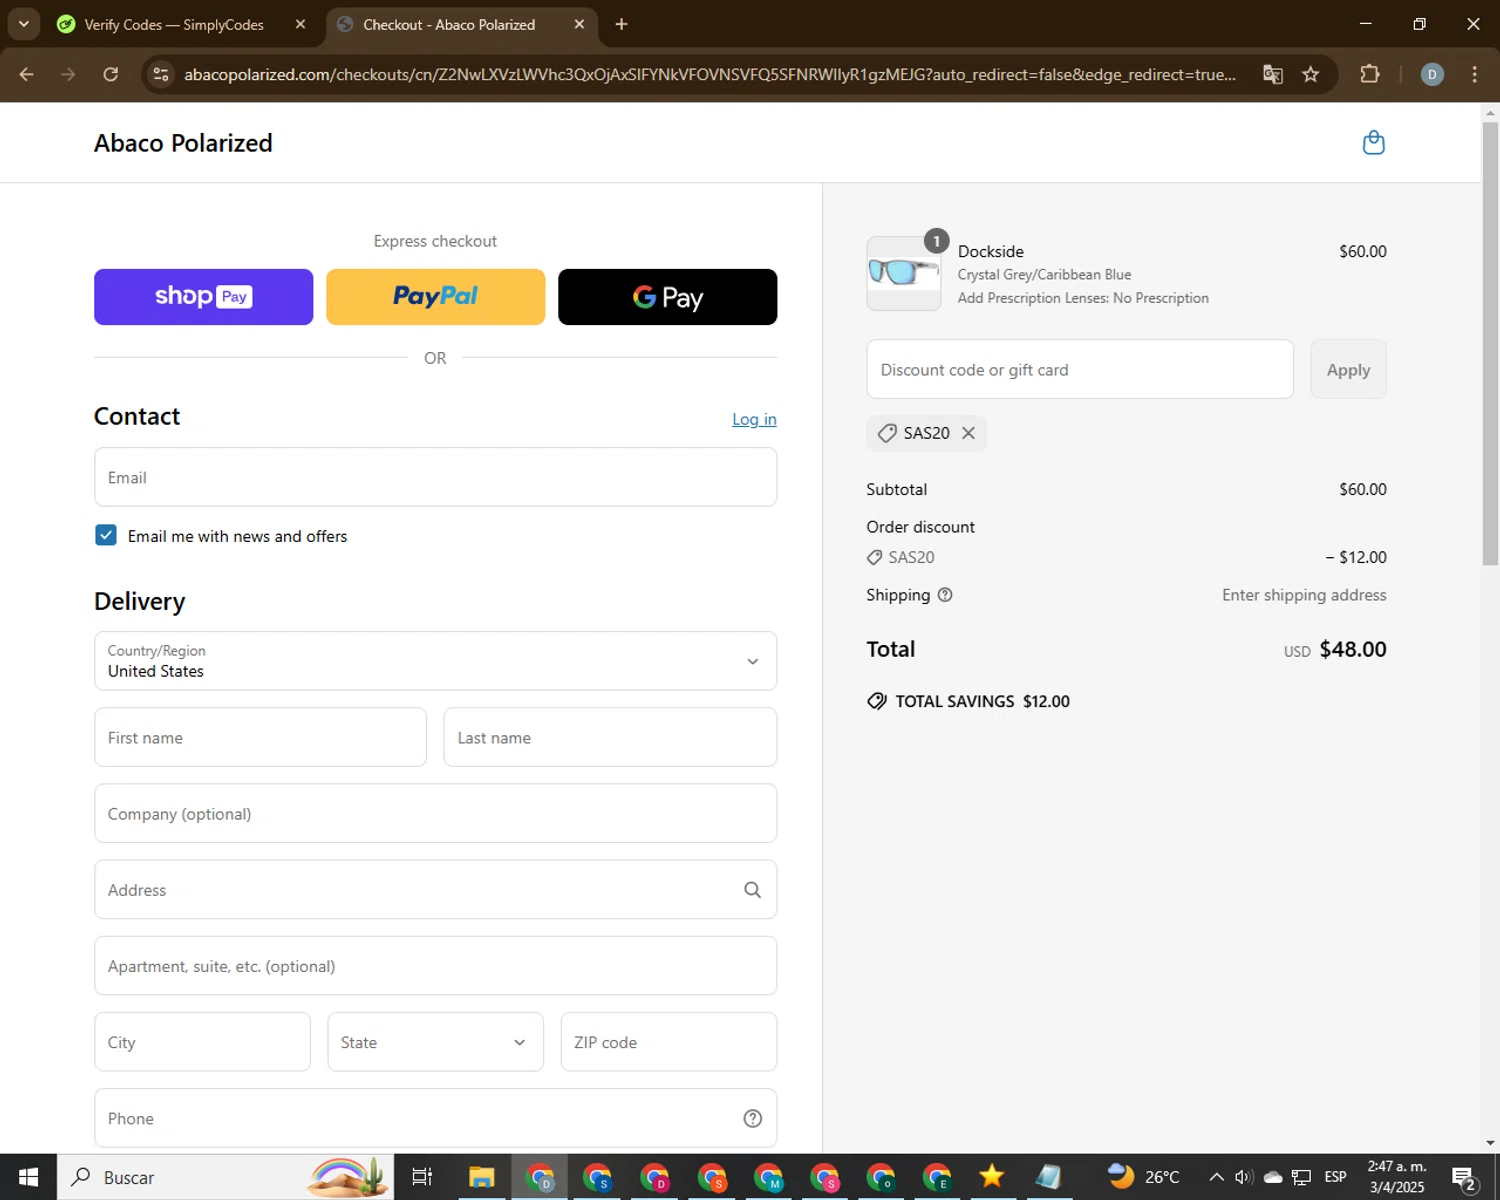Open the OneDrive cloud tray icon
This screenshot has width=1500, height=1200.
(1273, 1177)
